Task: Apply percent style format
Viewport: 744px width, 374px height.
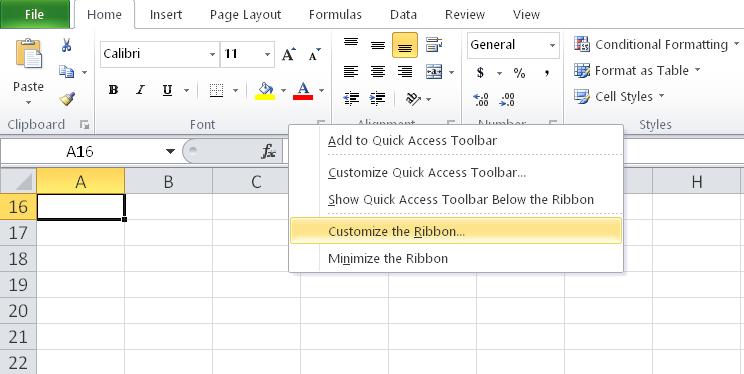Action: [x=519, y=73]
